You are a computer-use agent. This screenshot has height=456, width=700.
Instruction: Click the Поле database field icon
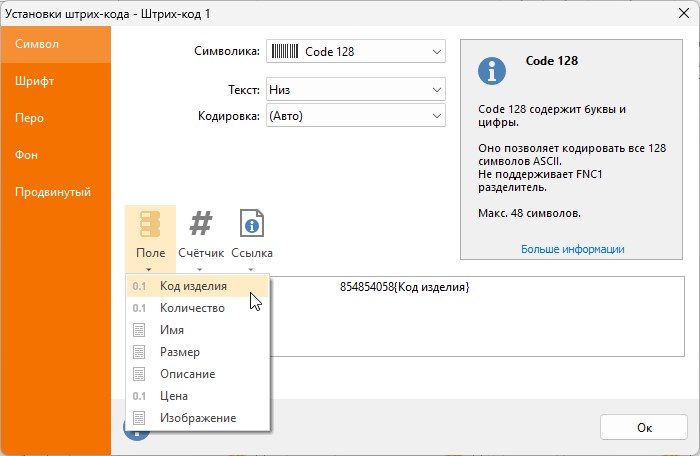click(x=150, y=224)
